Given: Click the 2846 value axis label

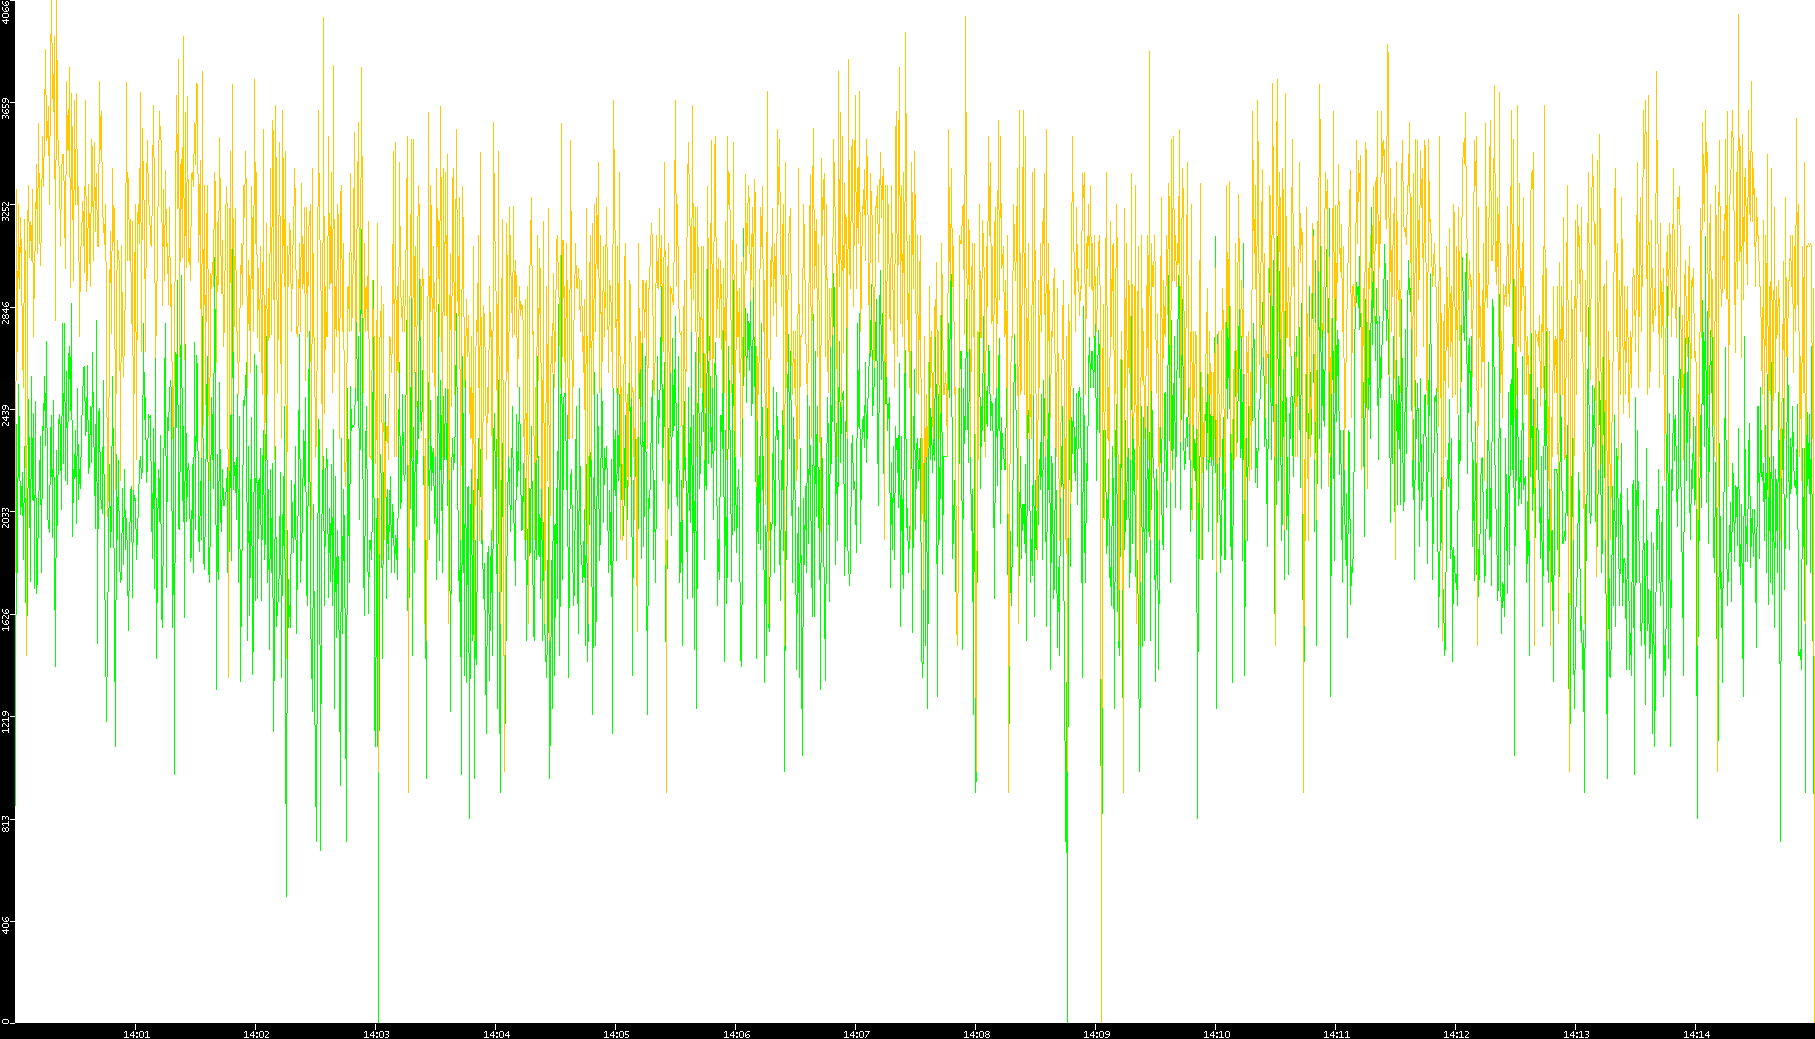Looking at the screenshot, I should click(6, 312).
